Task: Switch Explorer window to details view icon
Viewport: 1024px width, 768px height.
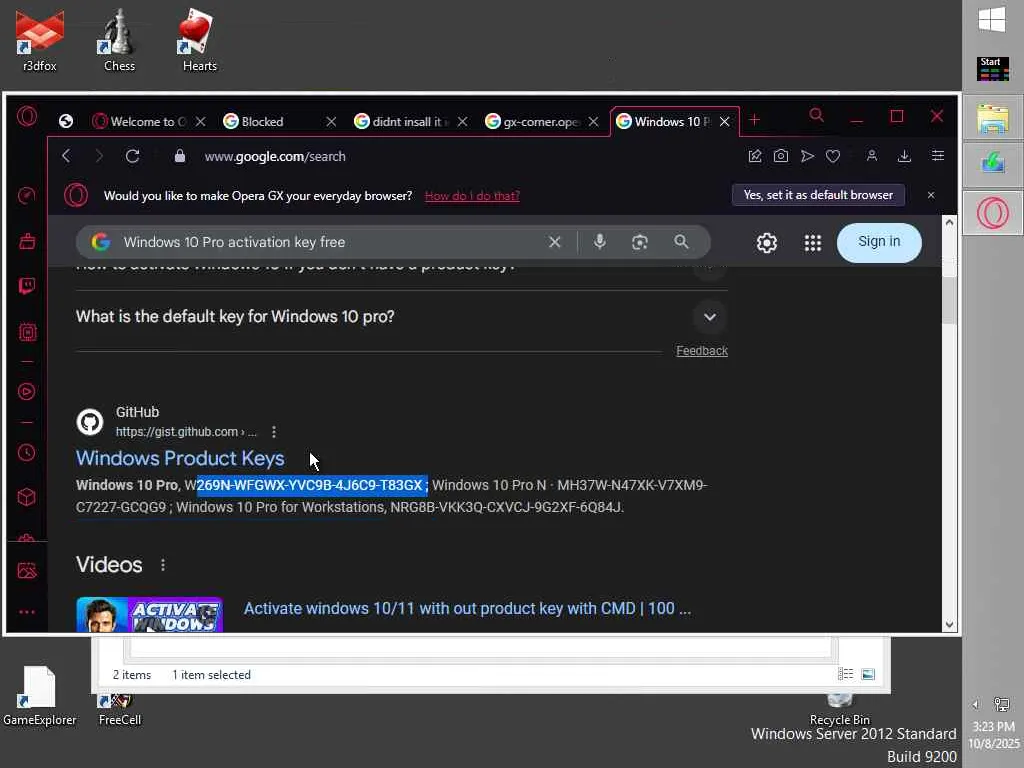Action: point(846,674)
